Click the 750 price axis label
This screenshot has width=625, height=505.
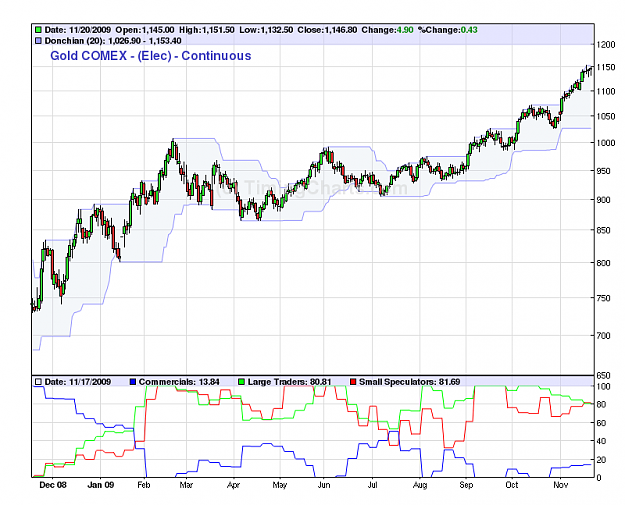[603, 298]
